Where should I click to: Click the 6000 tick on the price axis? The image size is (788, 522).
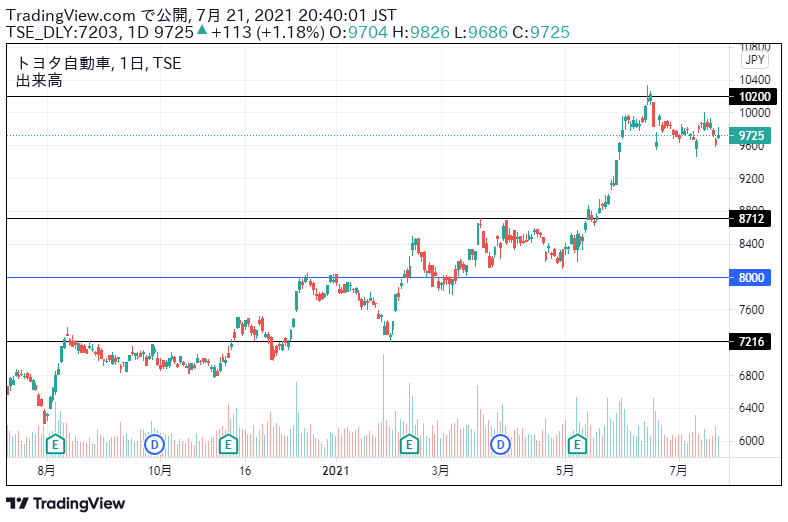(x=751, y=441)
